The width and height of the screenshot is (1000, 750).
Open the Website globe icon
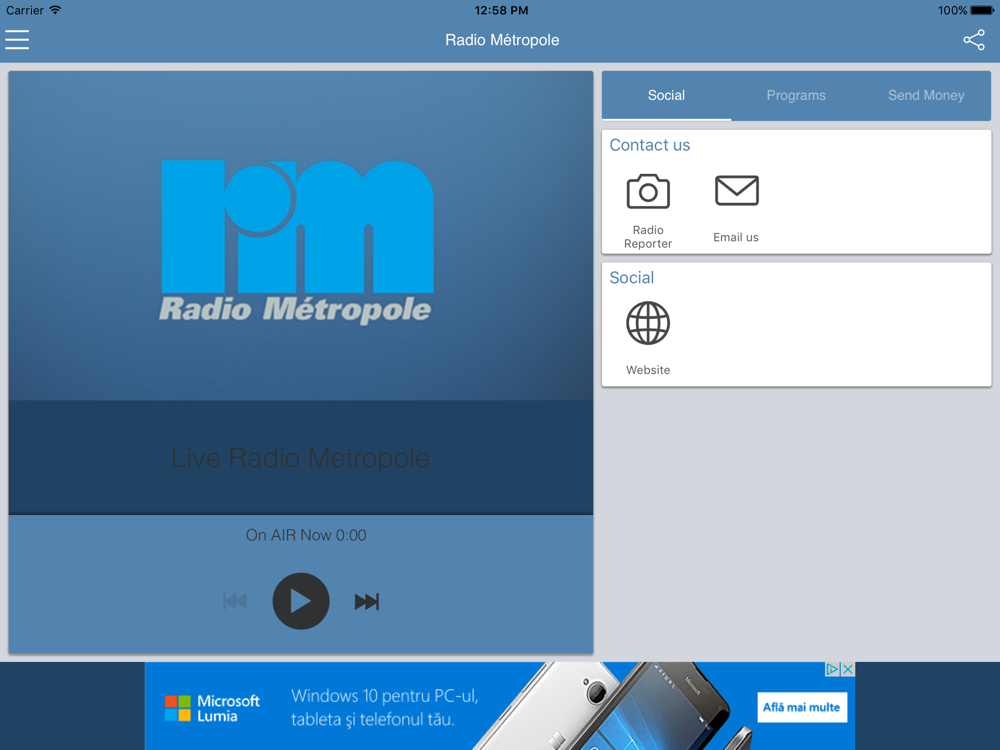(x=648, y=324)
